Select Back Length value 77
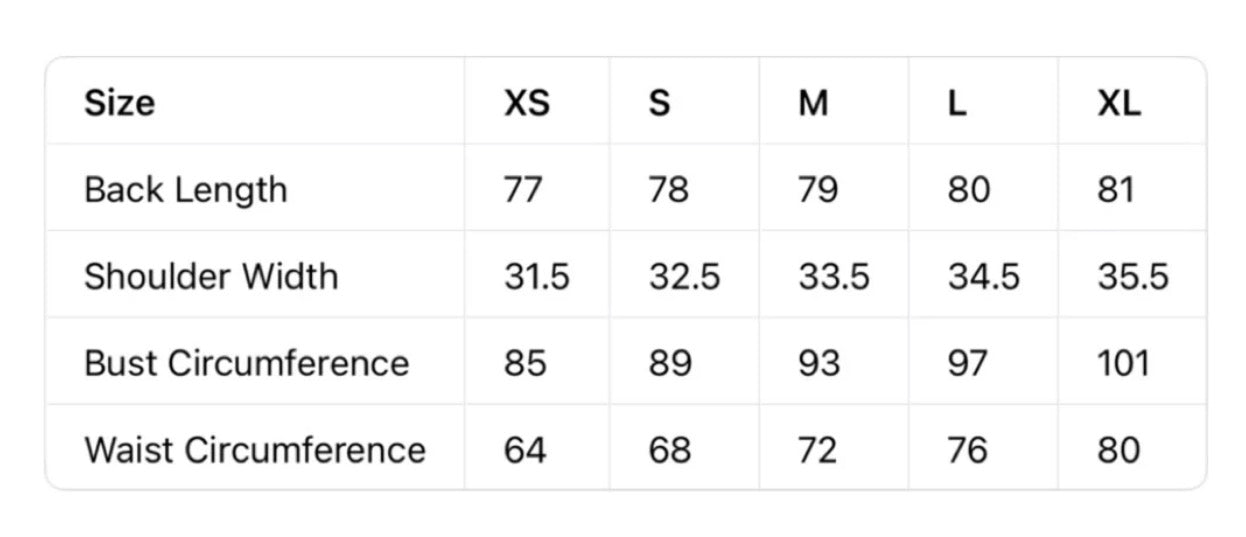This screenshot has width=1246, height=537. tap(523, 189)
